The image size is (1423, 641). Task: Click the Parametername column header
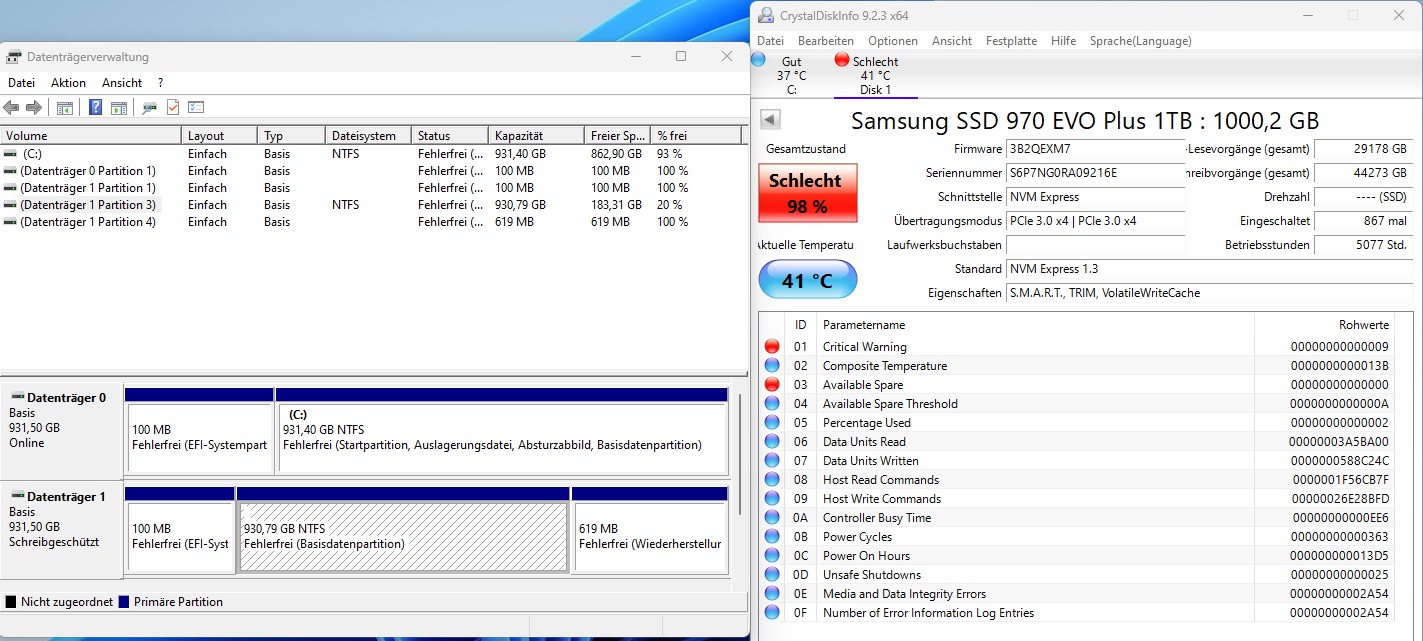tap(1035, 325)
